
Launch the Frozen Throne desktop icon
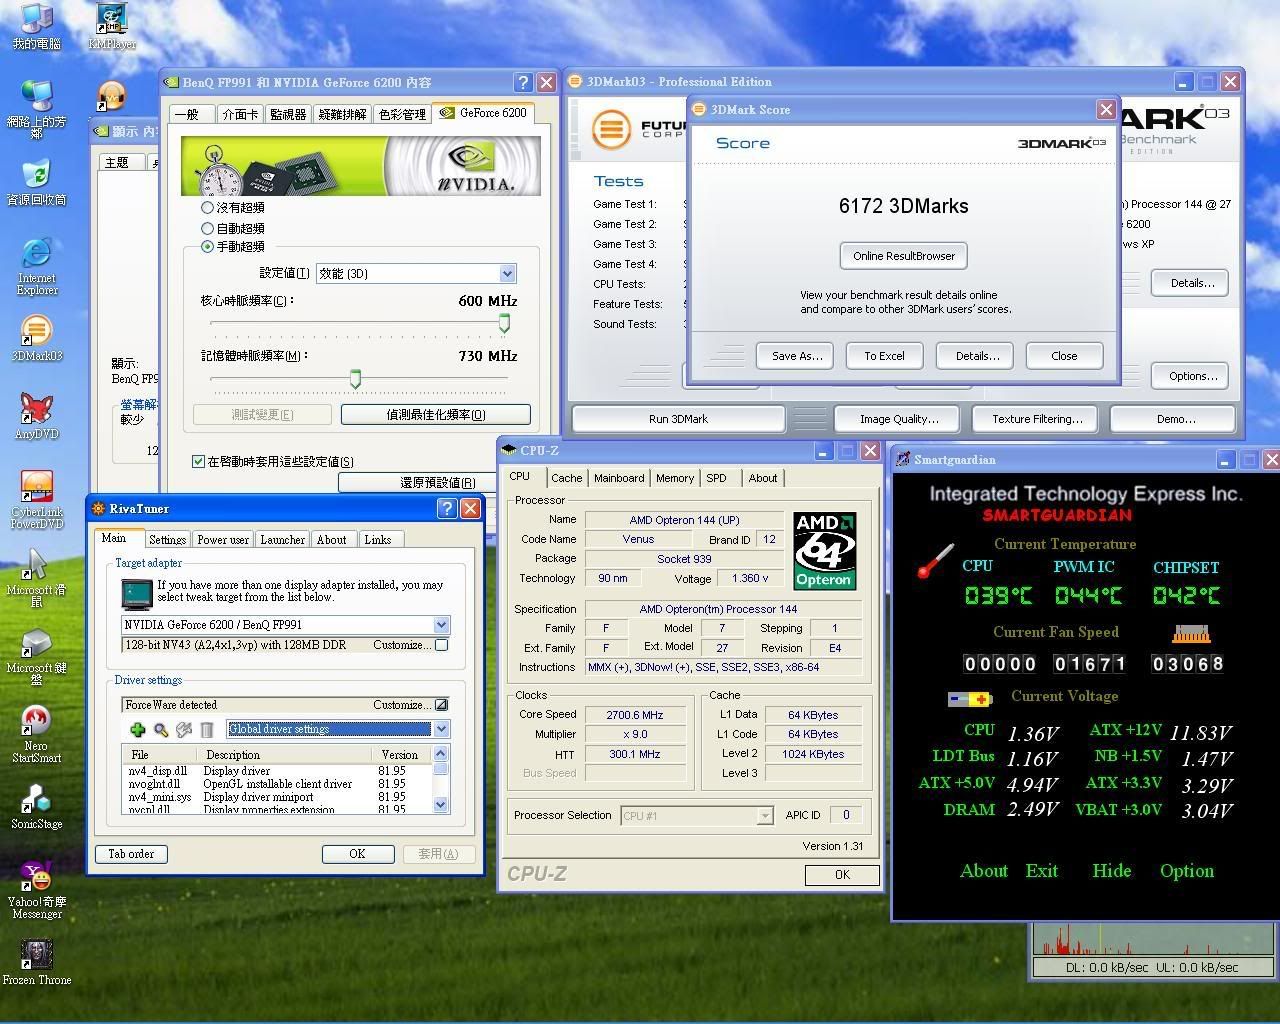pyautogui.click(x=36, y=962)
